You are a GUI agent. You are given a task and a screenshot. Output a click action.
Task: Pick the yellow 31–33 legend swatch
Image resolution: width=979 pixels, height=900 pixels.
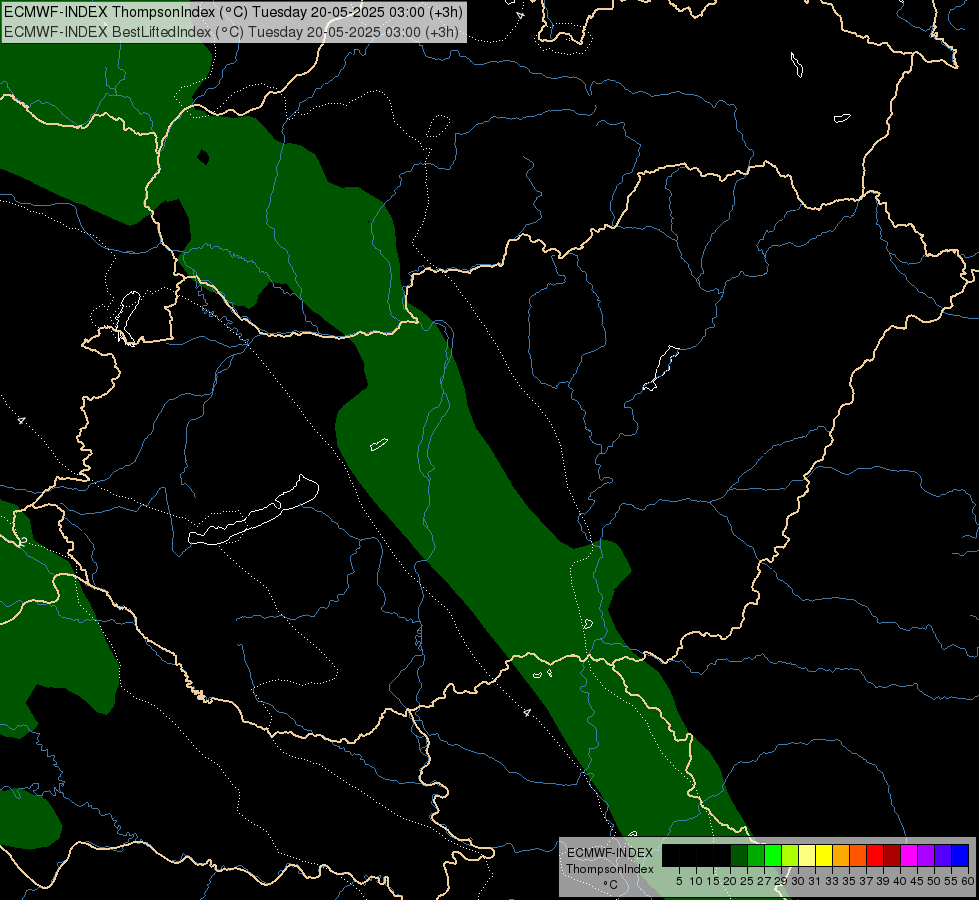pos(824,855)
